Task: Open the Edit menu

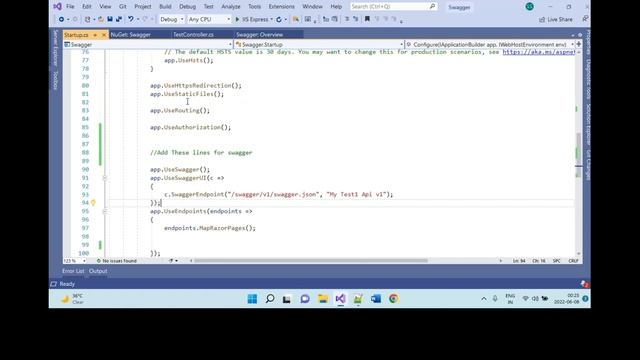Action: coord(87,7)
